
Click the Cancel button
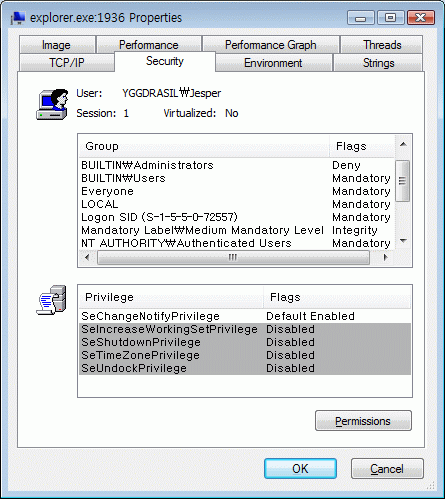tap(387, 468)
